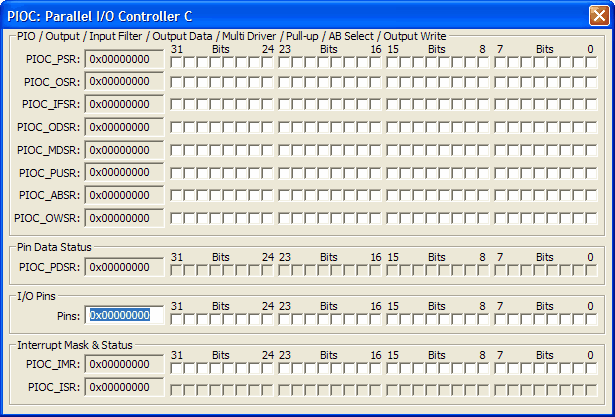Click the 'PIOC_IMR:' label text
The image size is (615, 417).
(x=53, y=364)
